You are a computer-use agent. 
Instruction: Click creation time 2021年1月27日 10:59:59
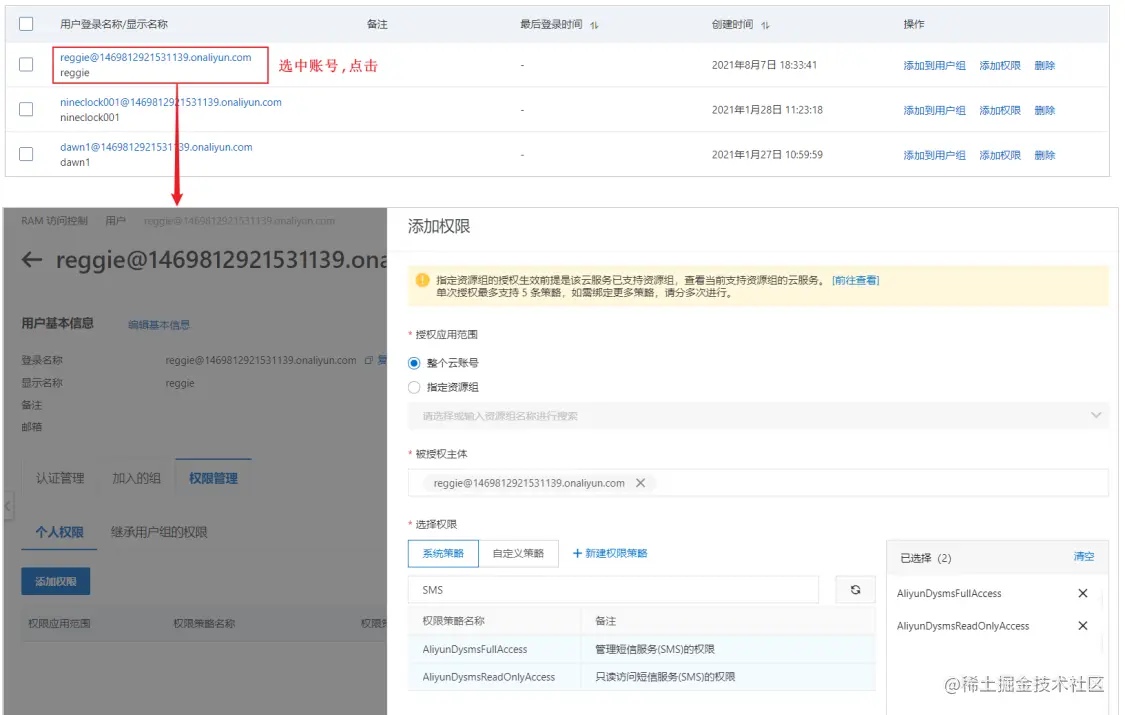click(x=767, y=154)
